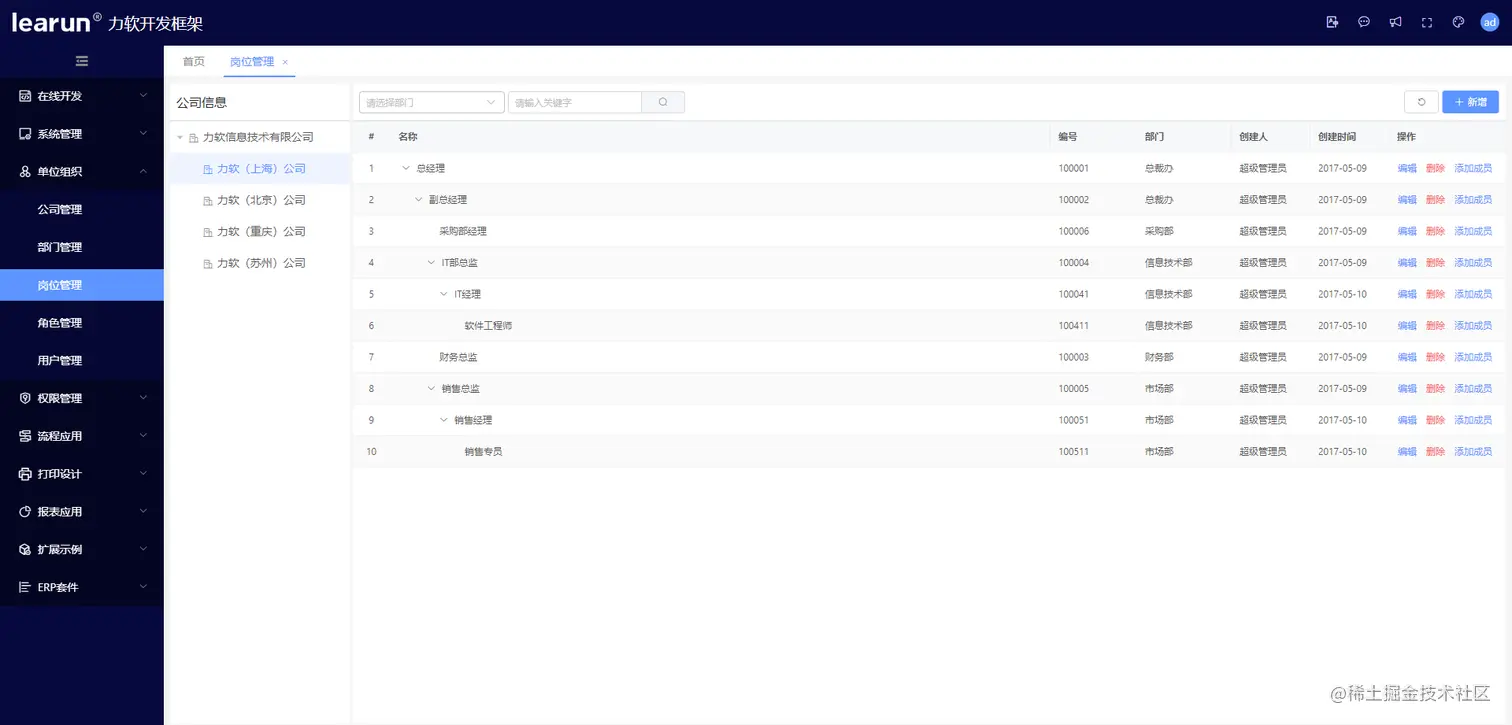Collapse the 销售经理 row
Image resolution: width=1512 pixels, height=725 pixels.
point(444,420)
